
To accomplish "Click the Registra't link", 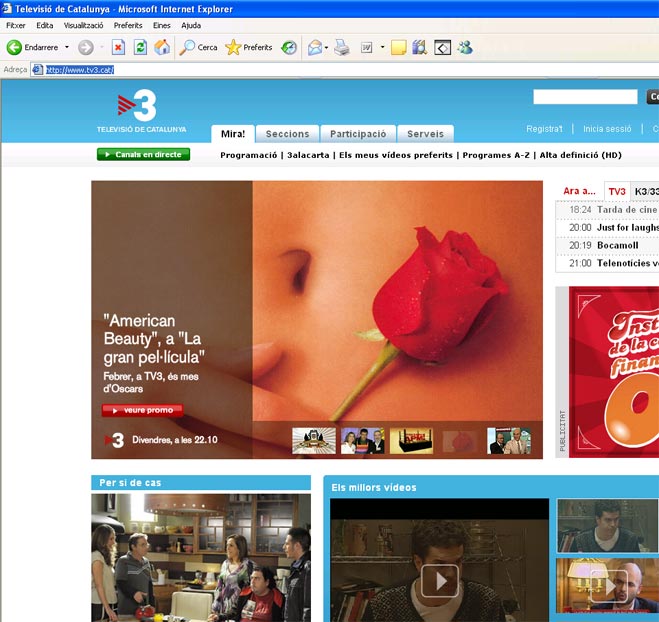I will pyautogui.click(x=544, y=129).
